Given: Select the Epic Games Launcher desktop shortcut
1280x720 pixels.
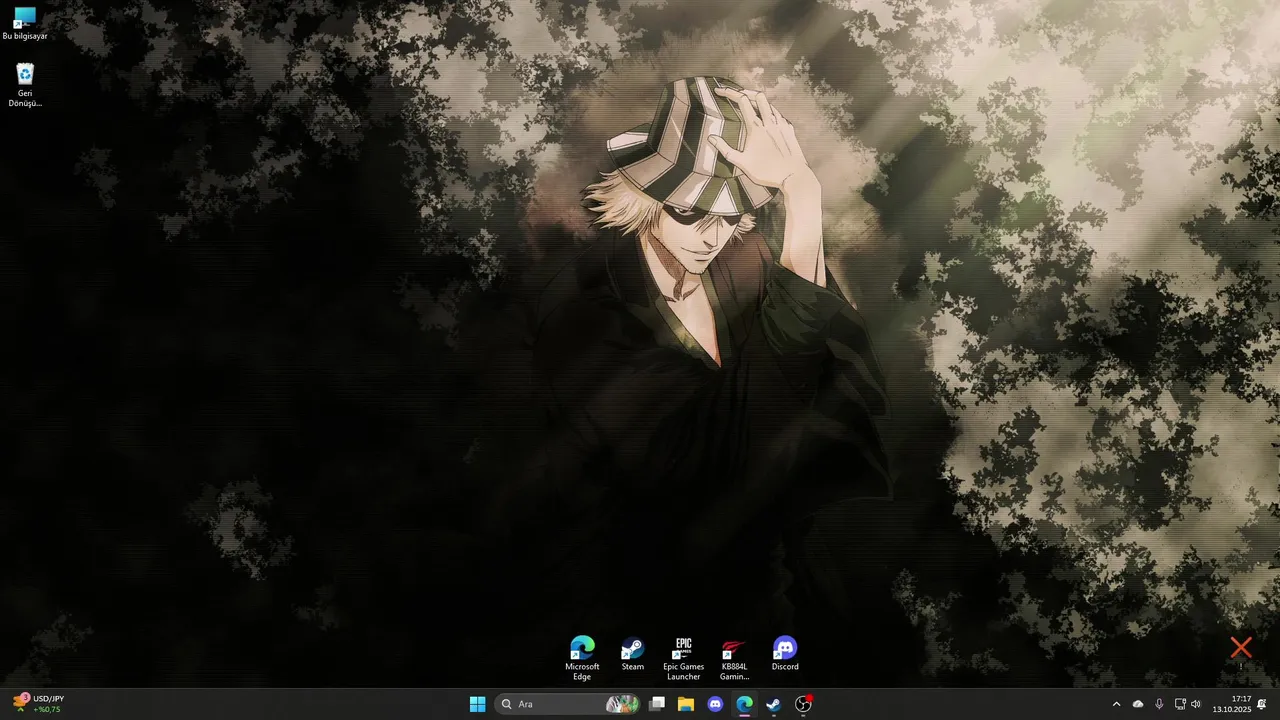Looking at the screenshot, I should 684,658.
